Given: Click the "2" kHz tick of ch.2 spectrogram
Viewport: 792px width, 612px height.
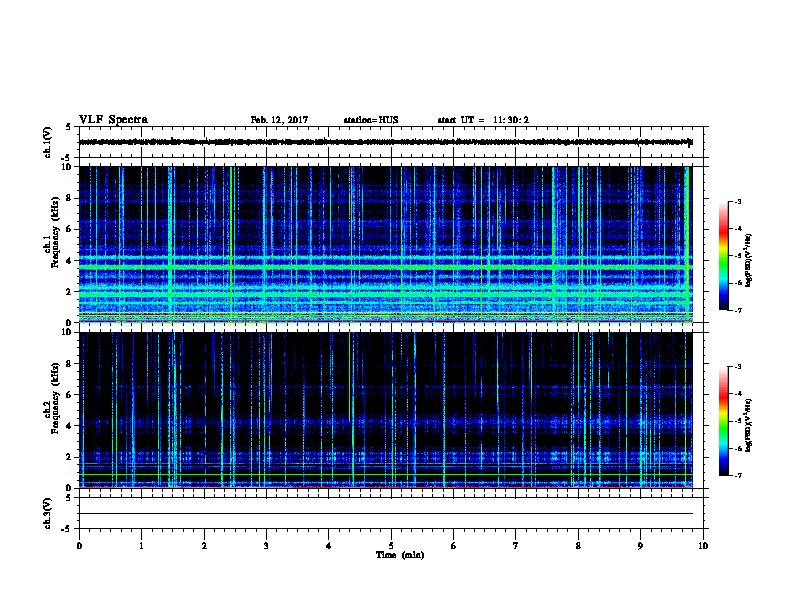Looking at the screenshot, I should [x=69, y=457].
